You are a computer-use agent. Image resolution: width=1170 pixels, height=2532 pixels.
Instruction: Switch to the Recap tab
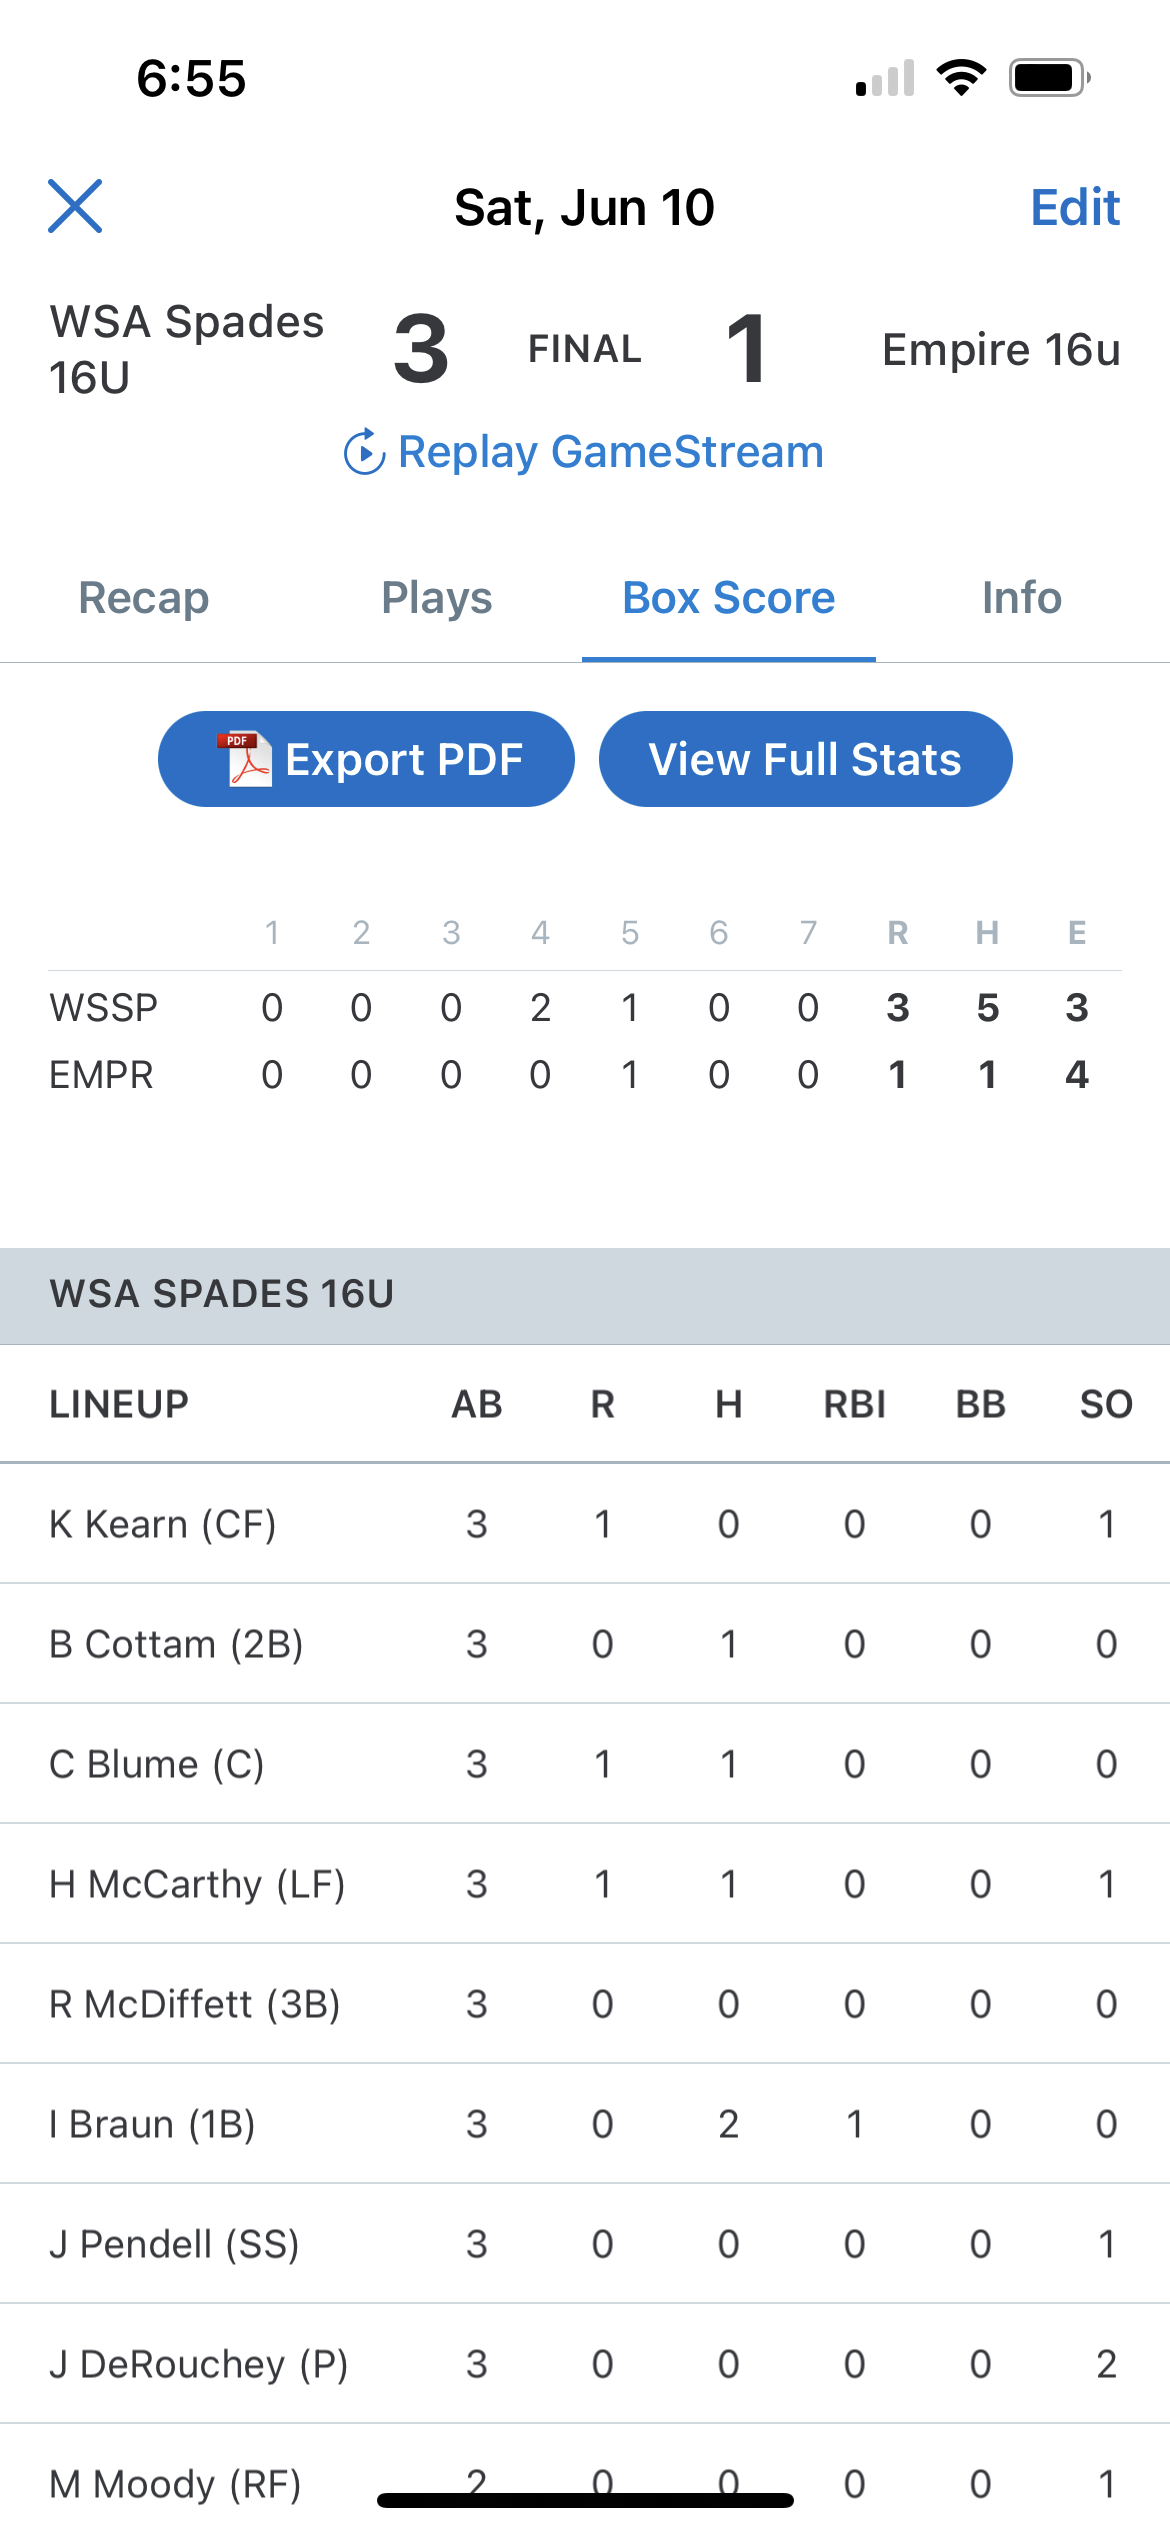[x=144, y=598]
